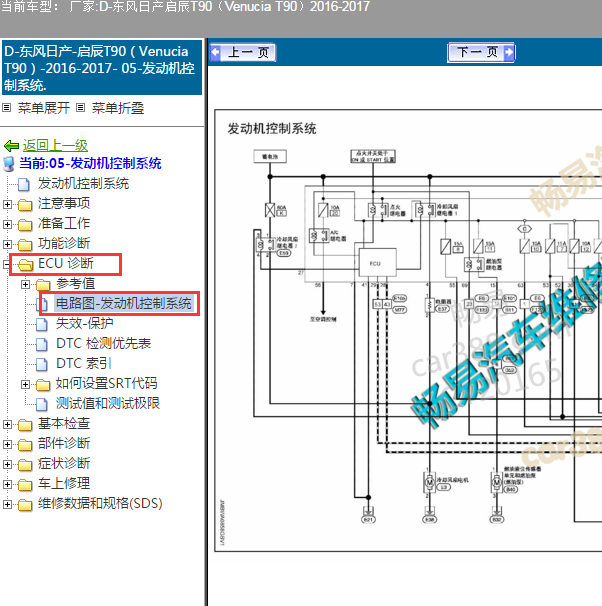Click the 功能诊断 folder icon
The width and height of the screenshot is (602, 606).
[25, 245]
